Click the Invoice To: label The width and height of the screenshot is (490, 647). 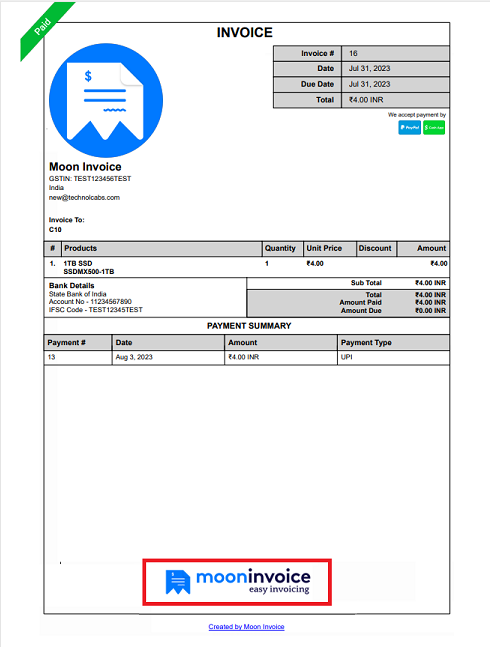[66, 220]
